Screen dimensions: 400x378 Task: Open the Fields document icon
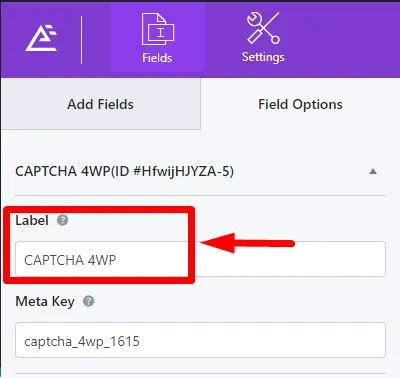pyautogui.click(x=158, y=29)
